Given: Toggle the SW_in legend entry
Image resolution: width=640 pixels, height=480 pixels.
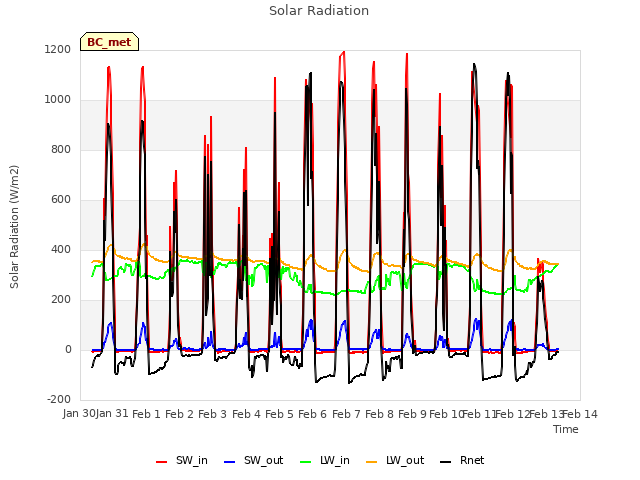Looking at the screenshot, I should [182, 461].
